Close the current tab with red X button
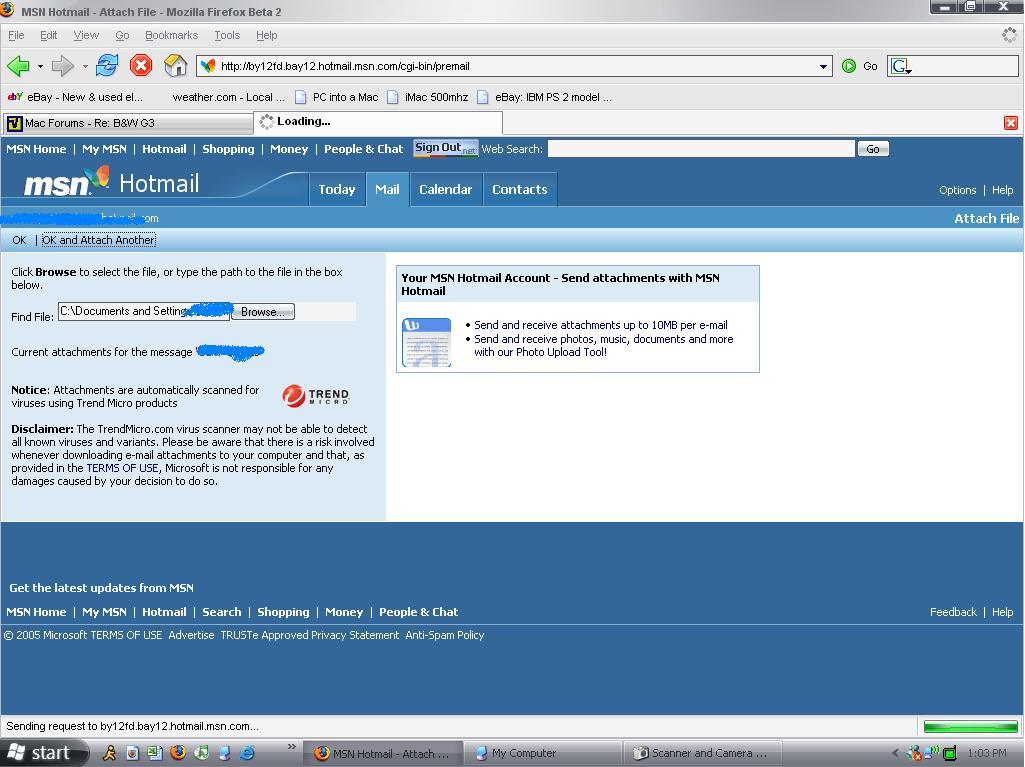Image resolution: width=1025 pixels, height=767 pixels. 1011,123
